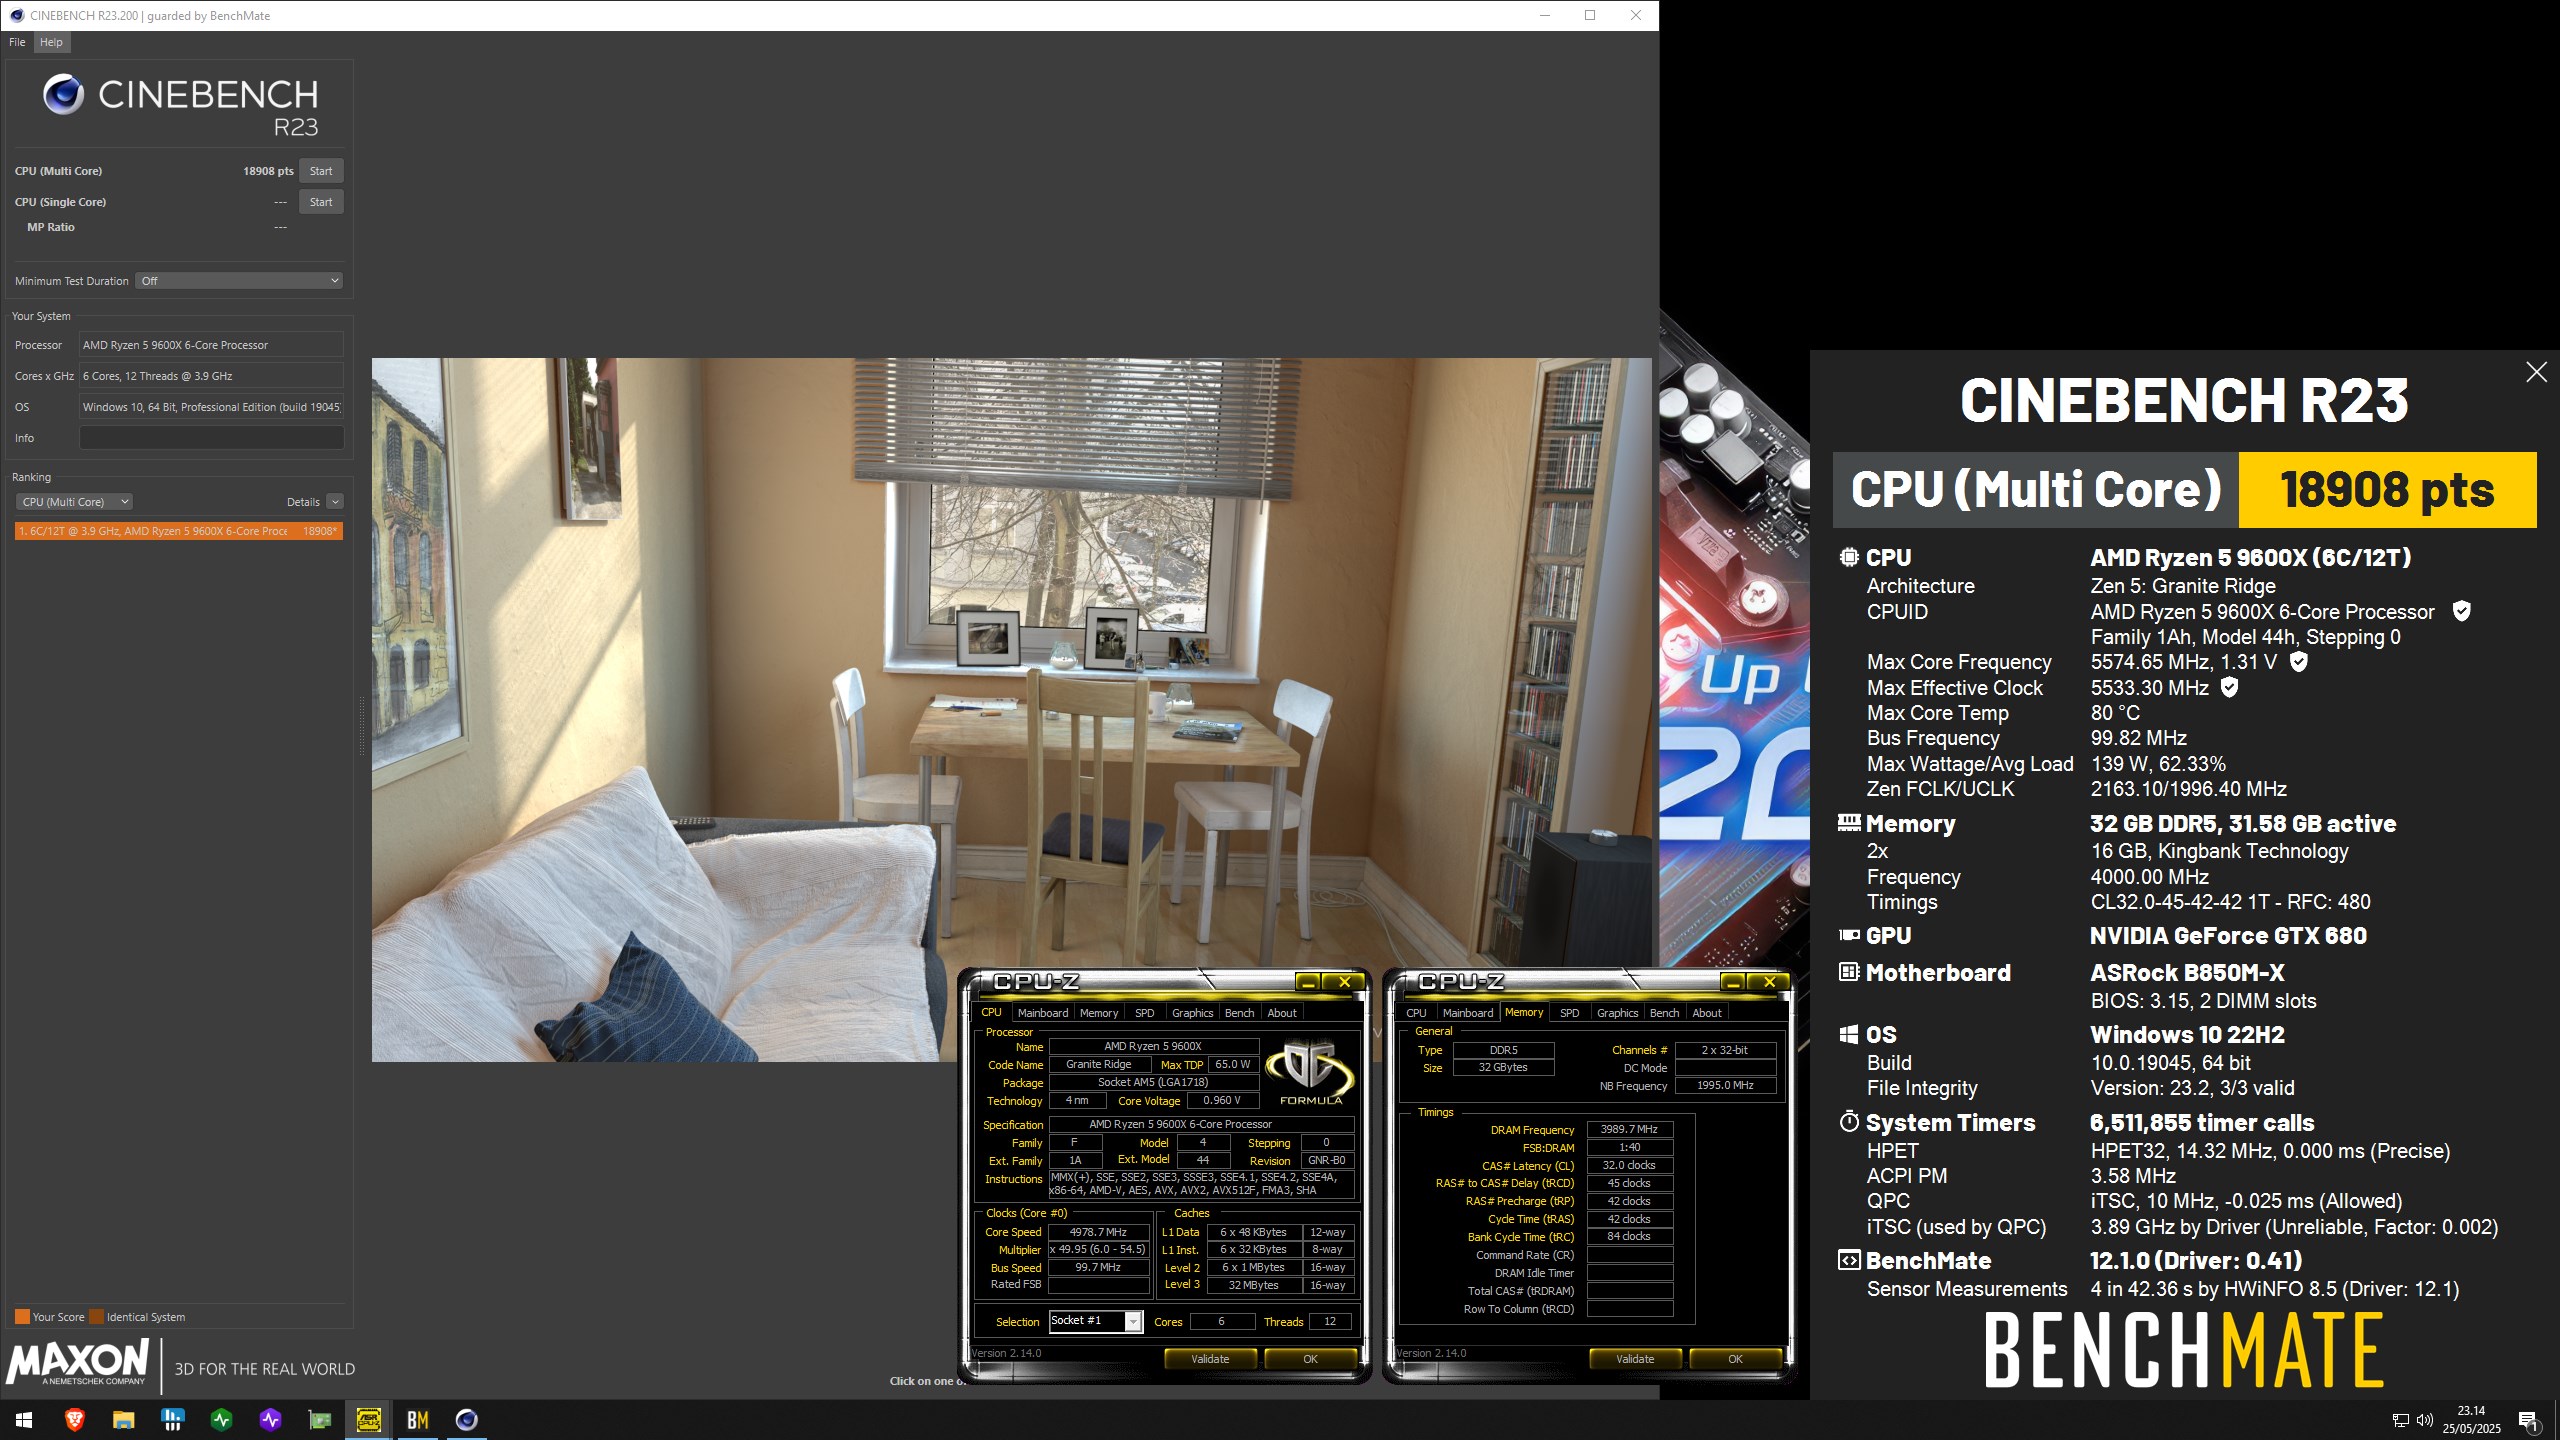Open the File menu in Cinebench
This screenshot has height=1440, width=2560.
17,42
